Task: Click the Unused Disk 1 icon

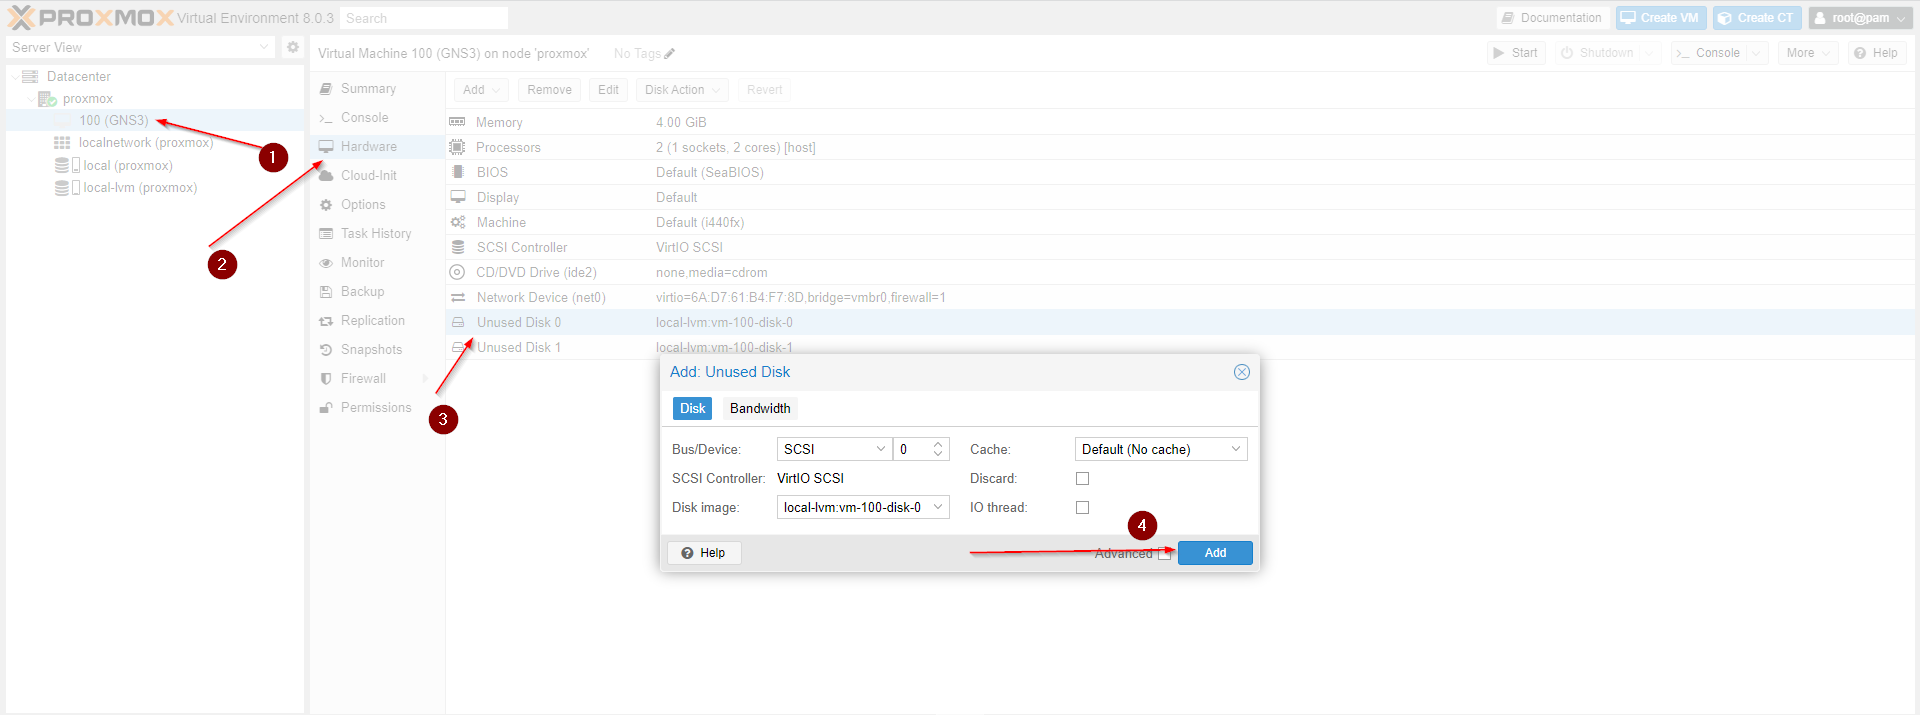Action: pyautogui.click(x=458, y=347)
